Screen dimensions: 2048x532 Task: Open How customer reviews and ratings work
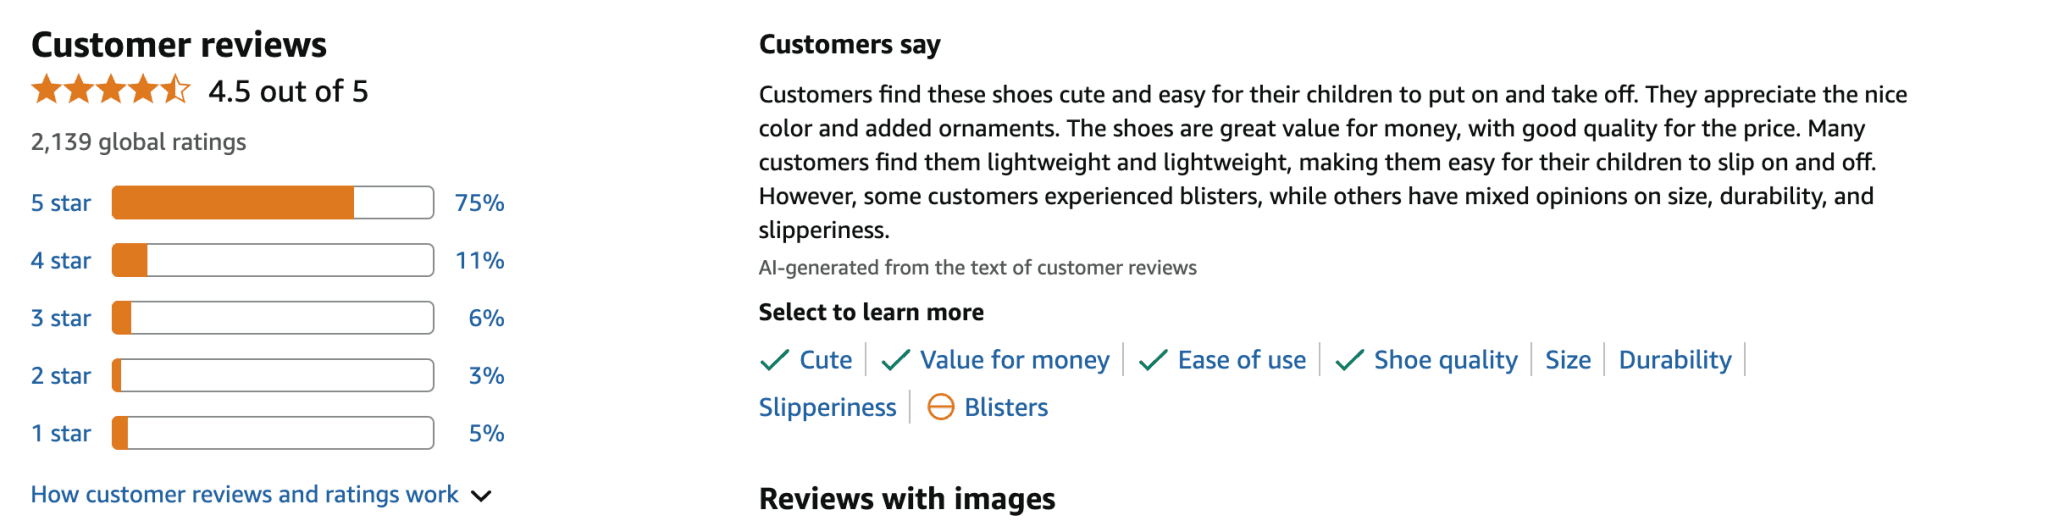[244, 494]
